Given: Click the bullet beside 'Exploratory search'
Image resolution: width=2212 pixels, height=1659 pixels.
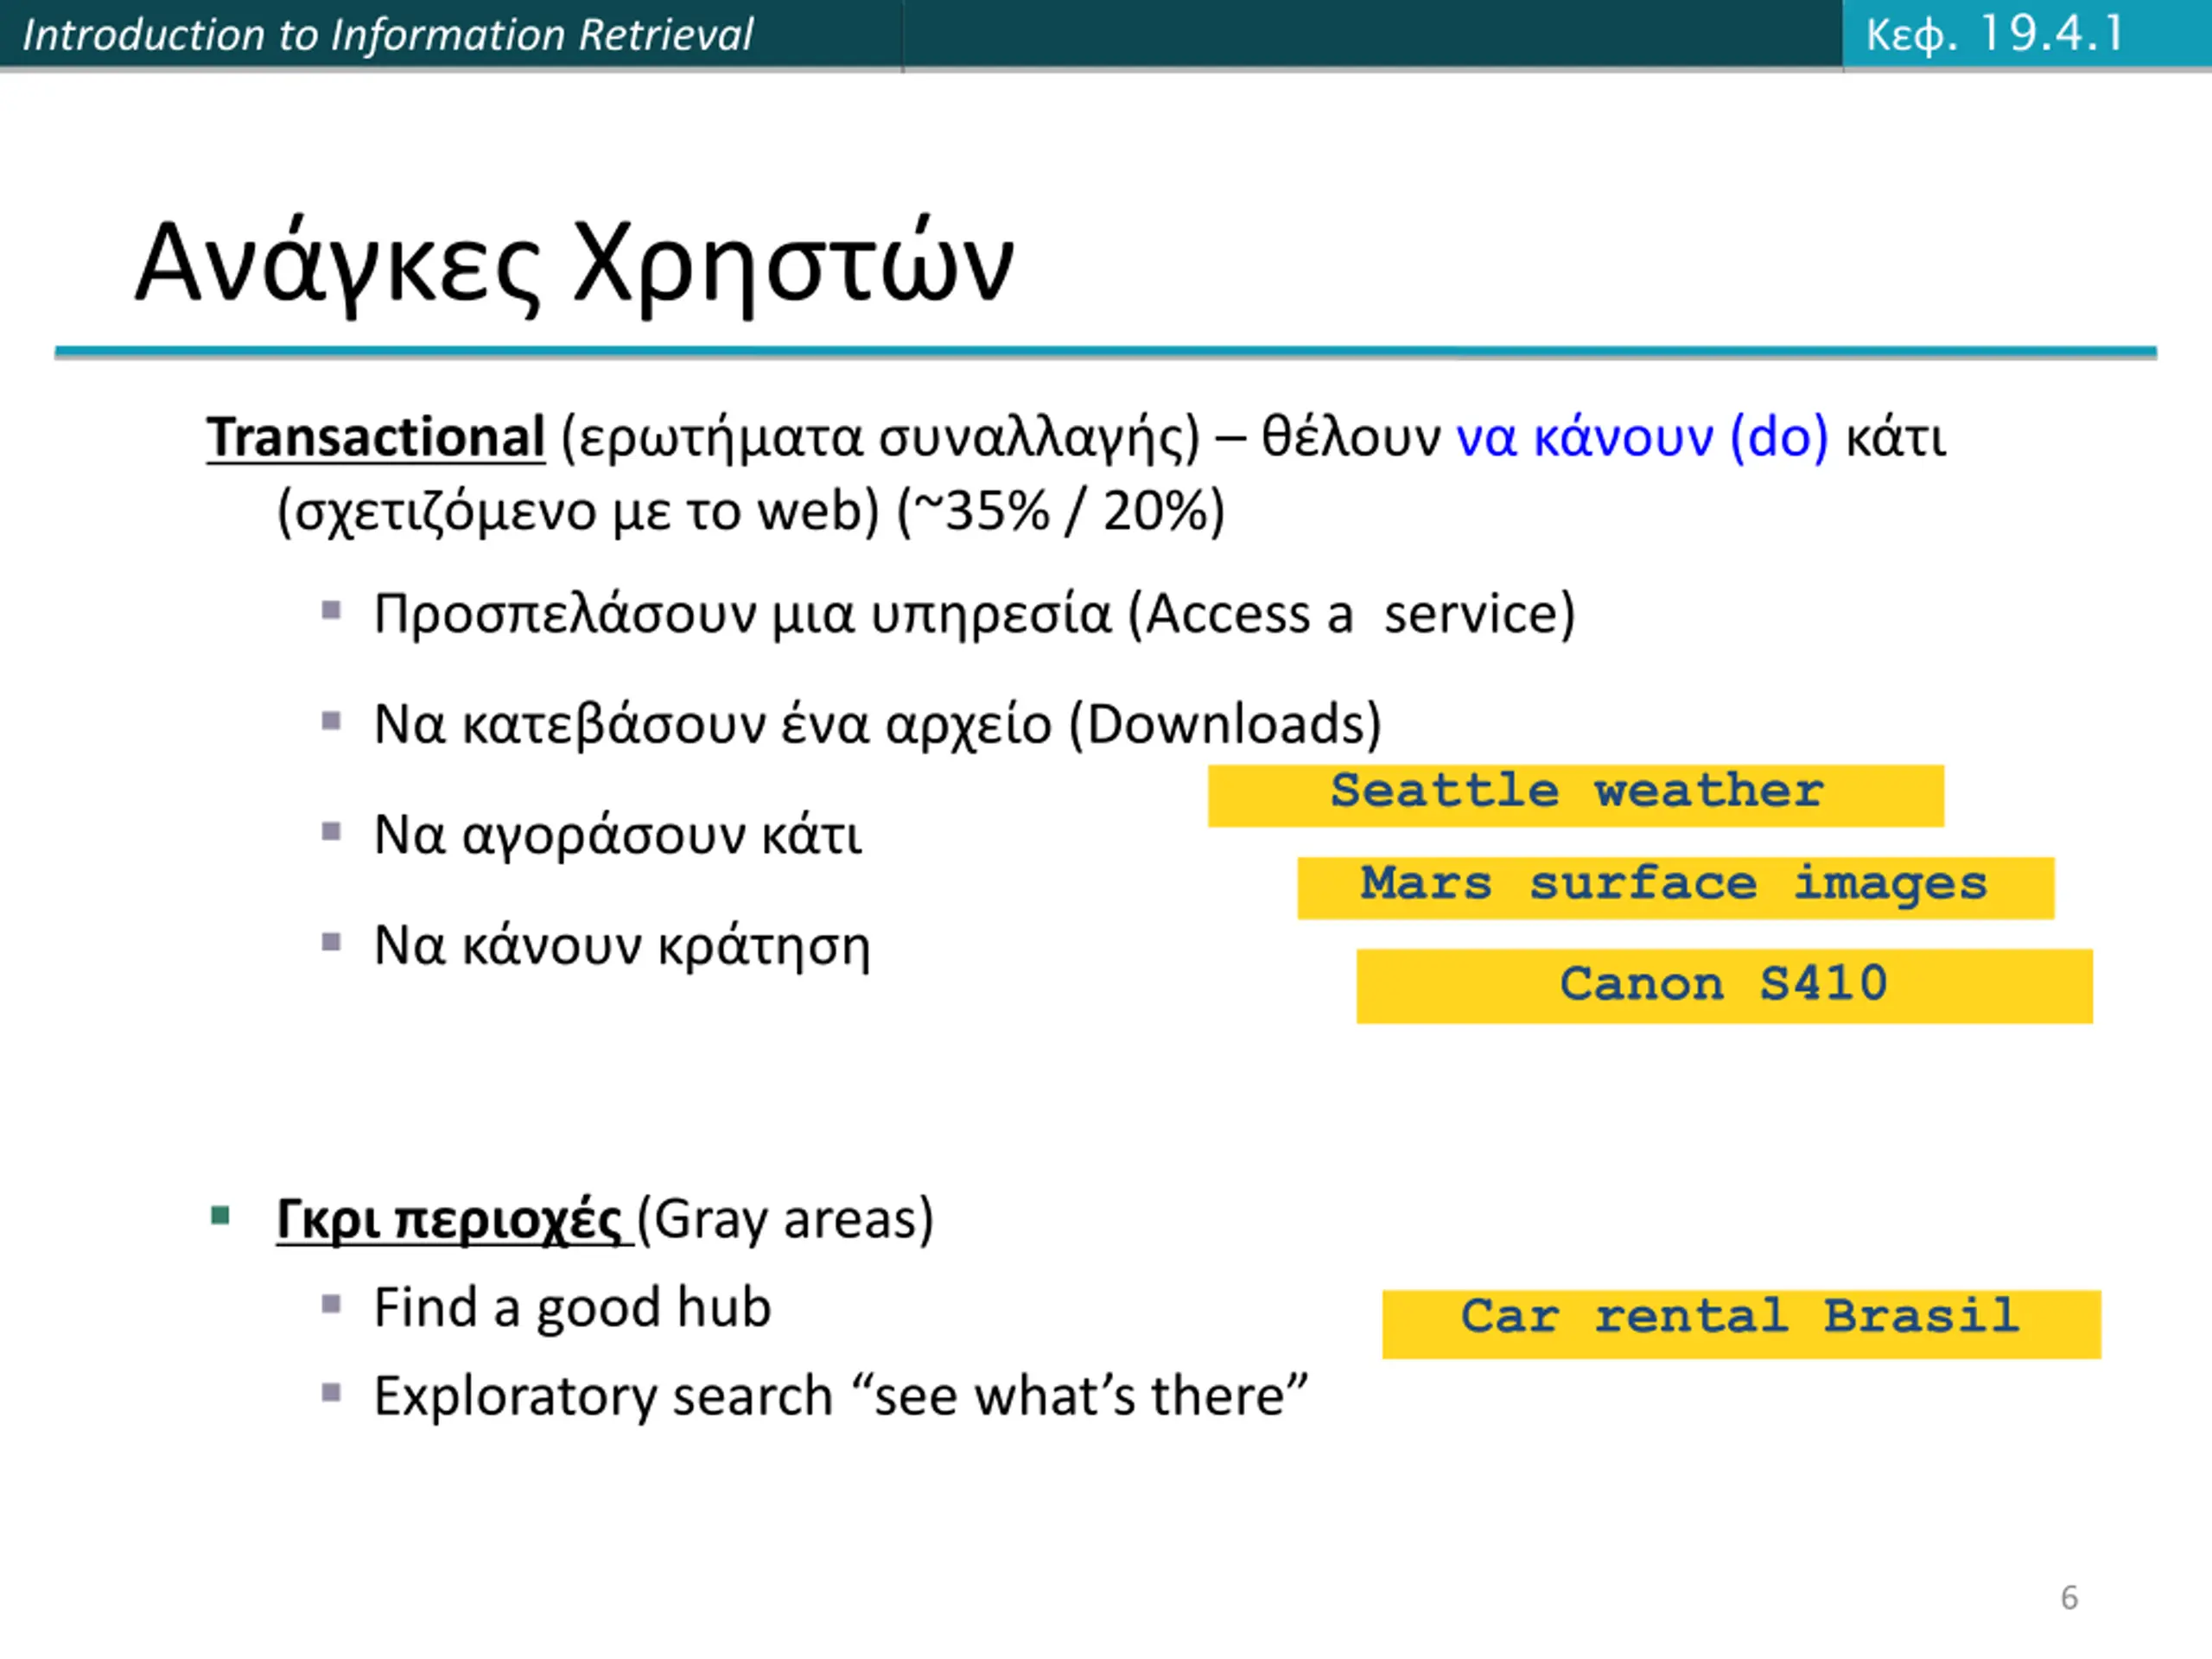Looking at the screenshot, I should [332, 1393].
